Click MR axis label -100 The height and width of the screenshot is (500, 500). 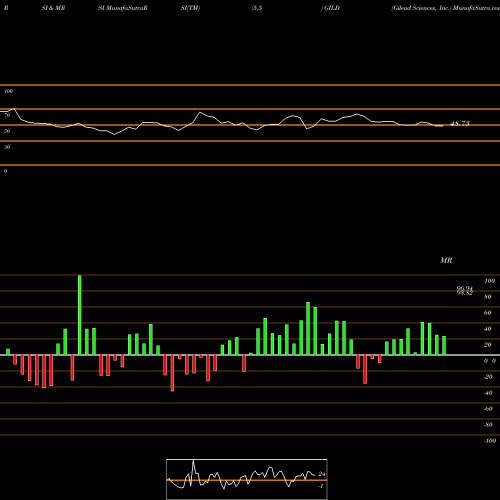pyautogui.click(x=490, y=441)
